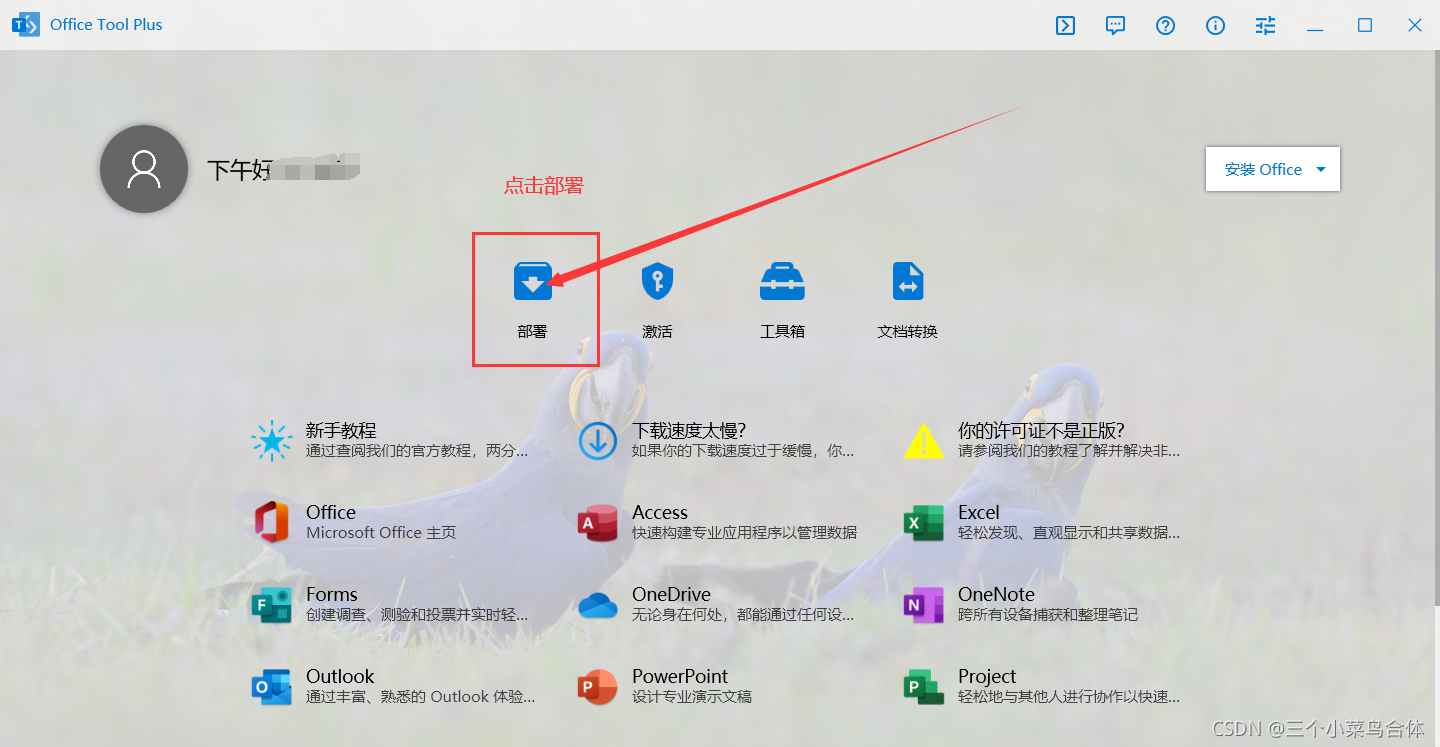This screenshot has height=747, width=1440.
Task: Open the command/terminal icon in the title bar
Action: [x=1065, y=25]
